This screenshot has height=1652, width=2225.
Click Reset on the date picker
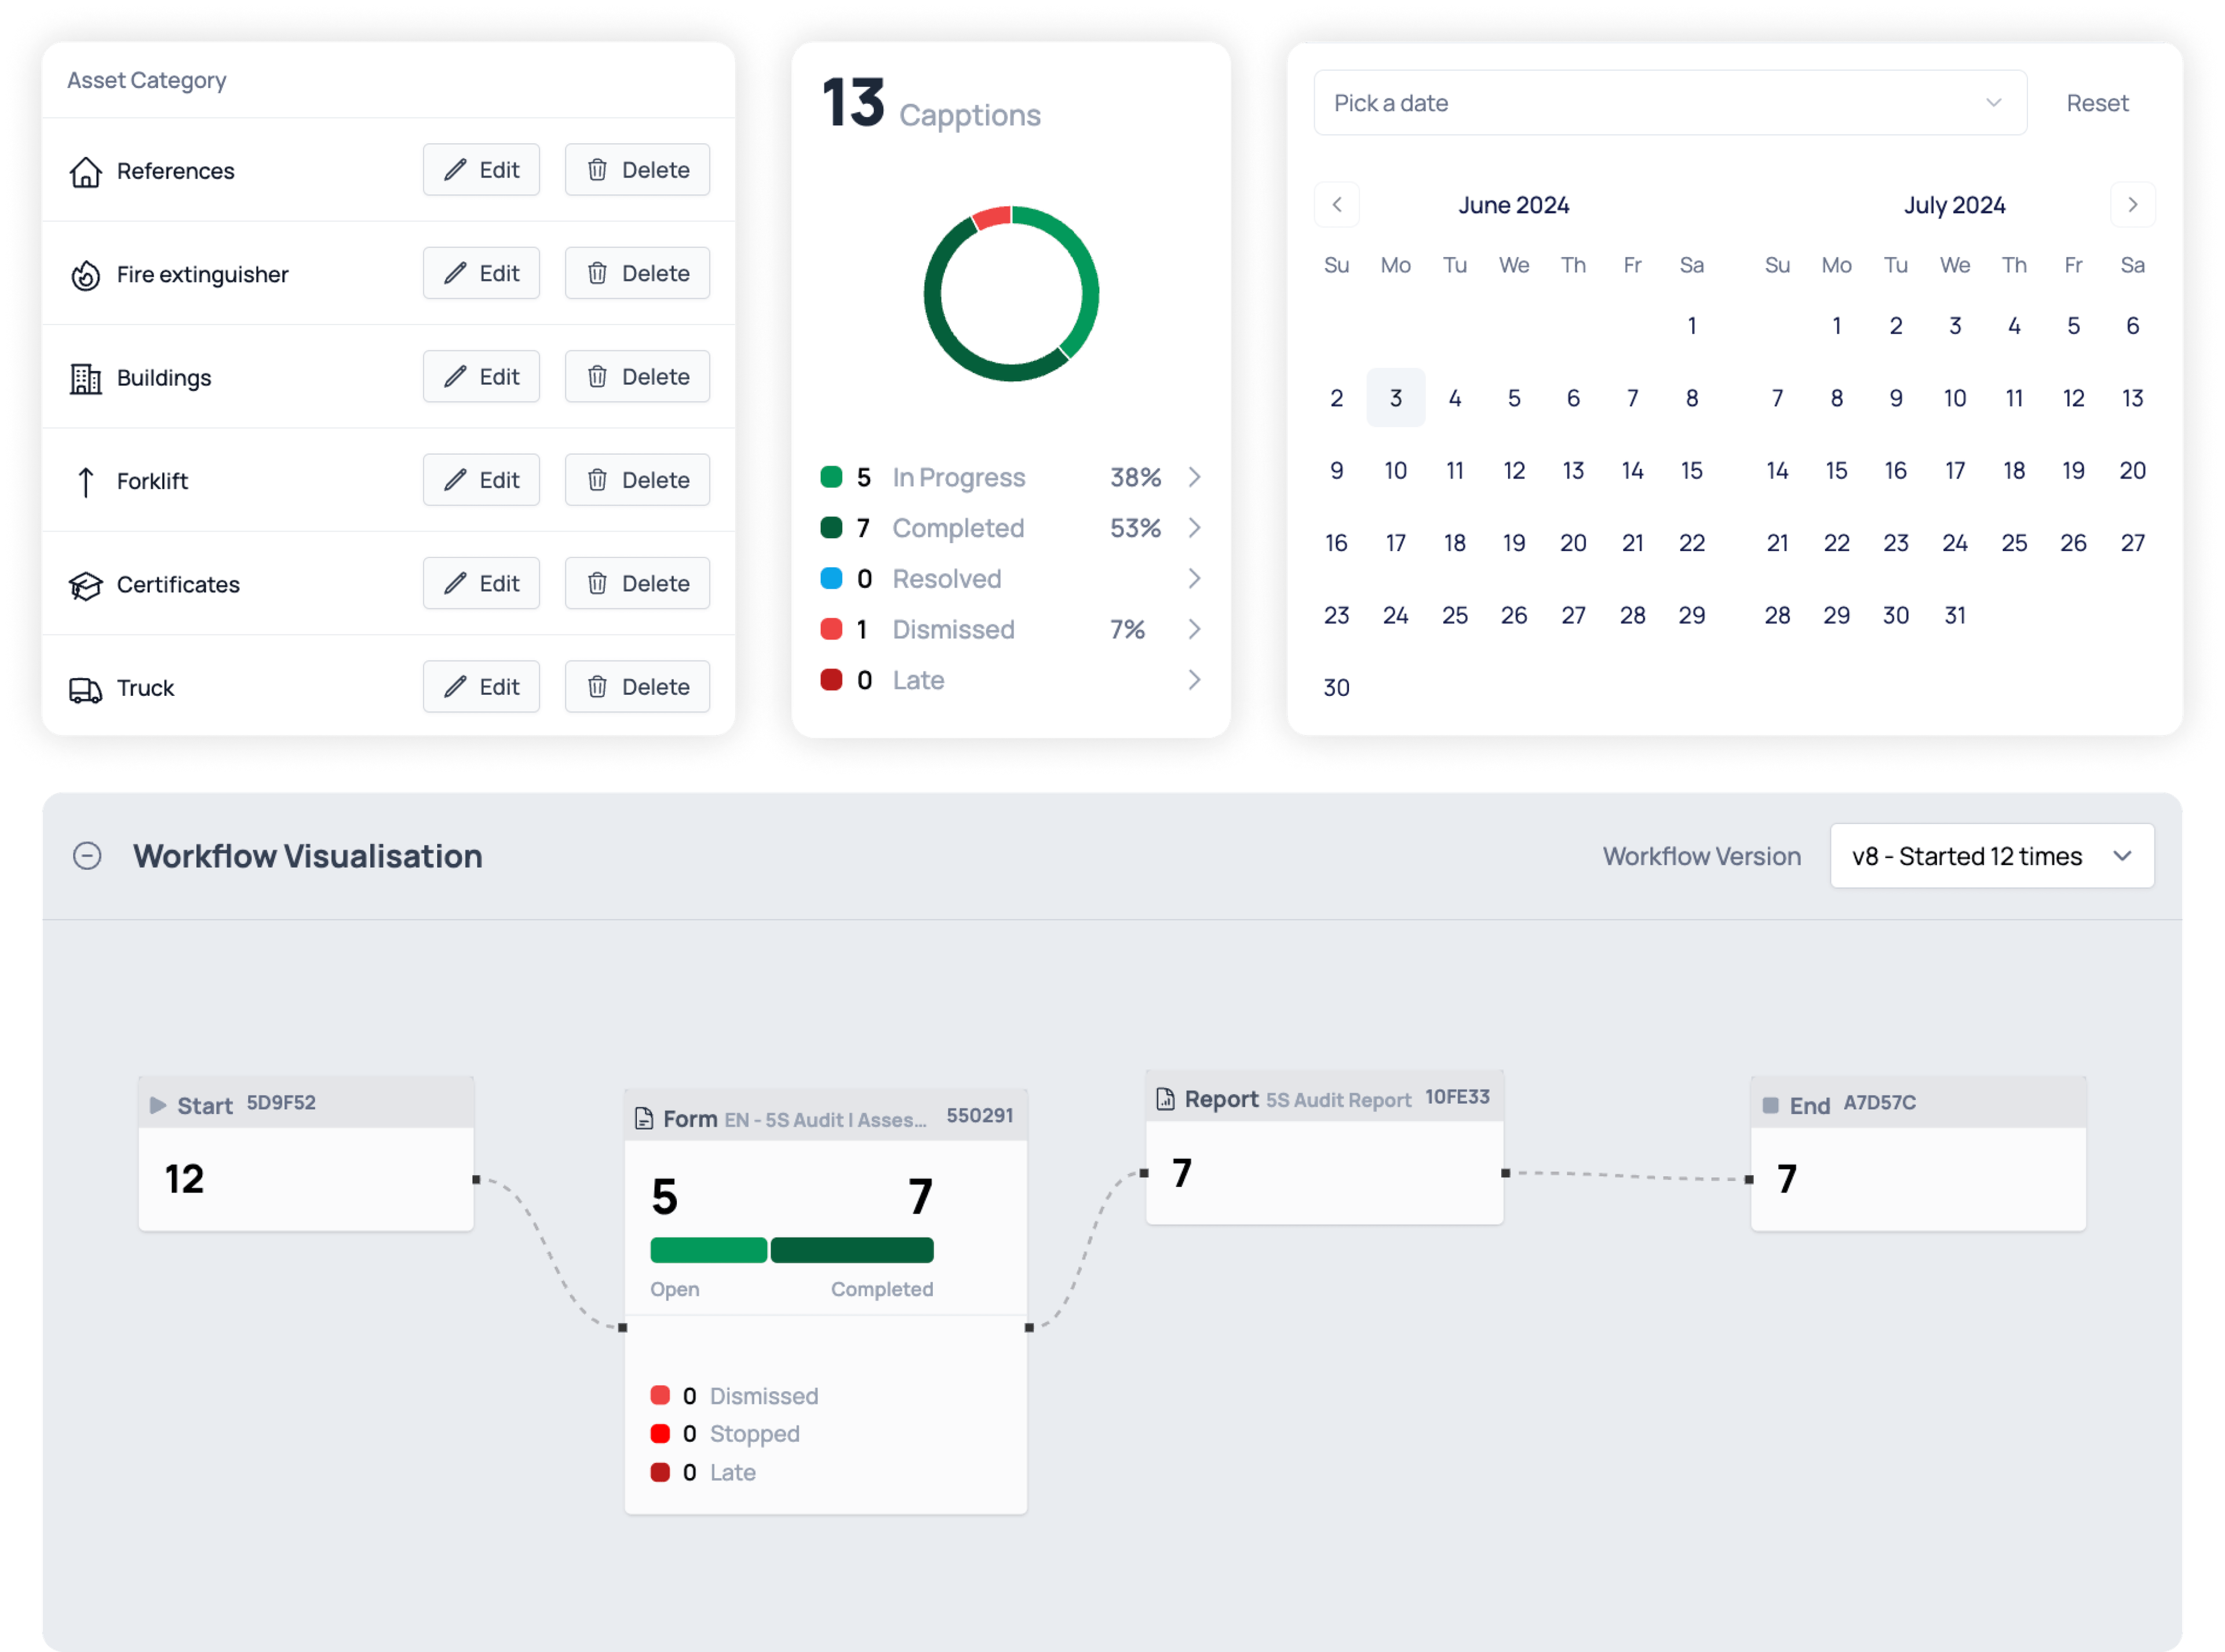[2098, 101]
